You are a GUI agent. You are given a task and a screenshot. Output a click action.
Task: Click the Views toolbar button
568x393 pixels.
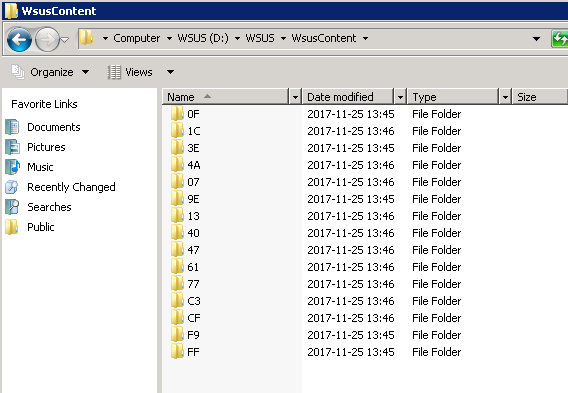139,72
